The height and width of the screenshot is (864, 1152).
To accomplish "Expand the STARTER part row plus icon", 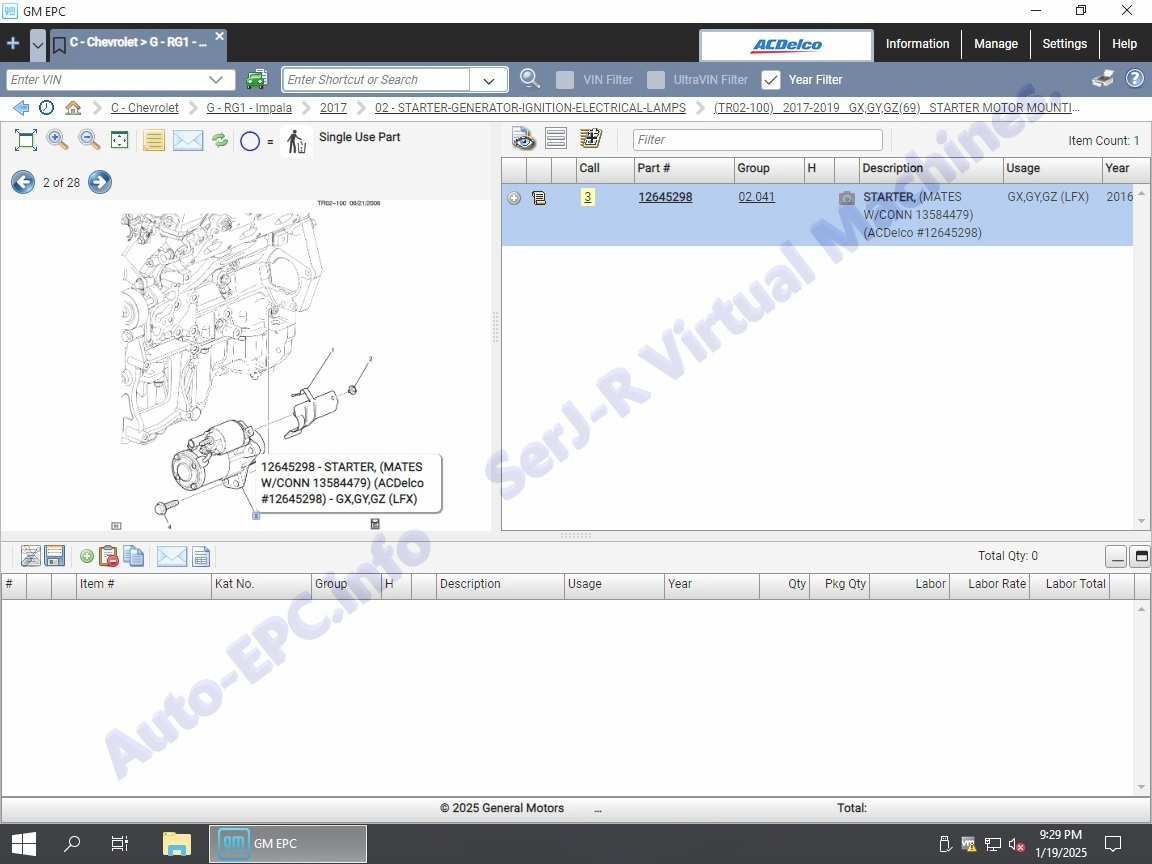I will [514, 198].
